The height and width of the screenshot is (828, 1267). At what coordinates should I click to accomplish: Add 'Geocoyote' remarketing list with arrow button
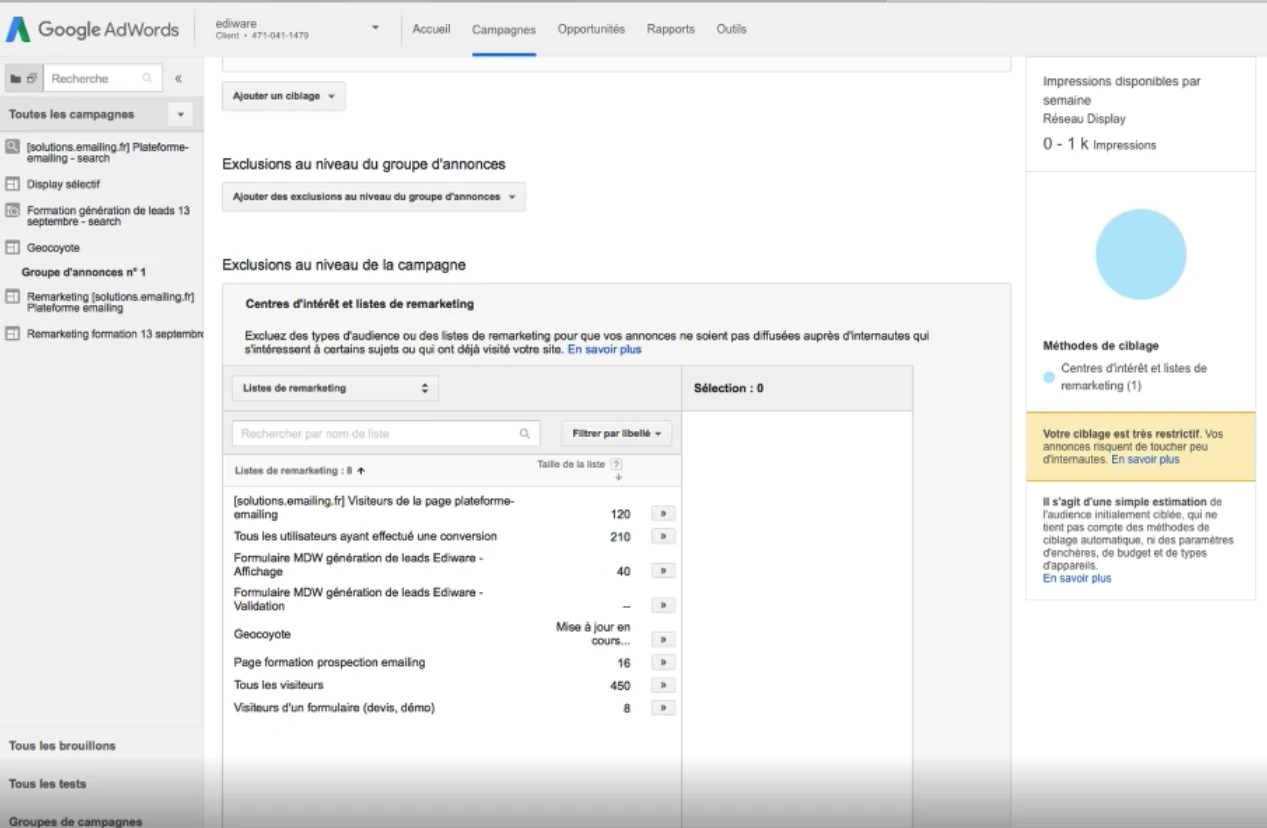pyautogui.click(x=664, y=639)
